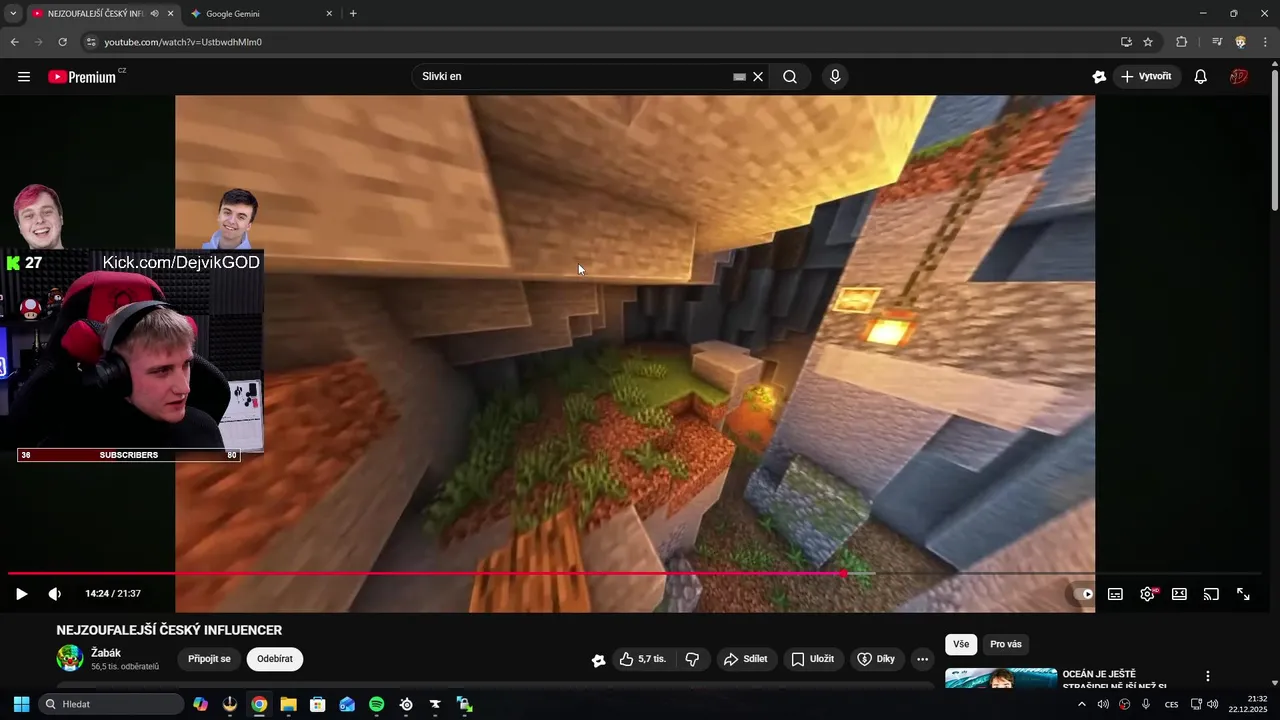Open the YouTube hamburger guide menu

pyautogui.click(x=24, y=77)
